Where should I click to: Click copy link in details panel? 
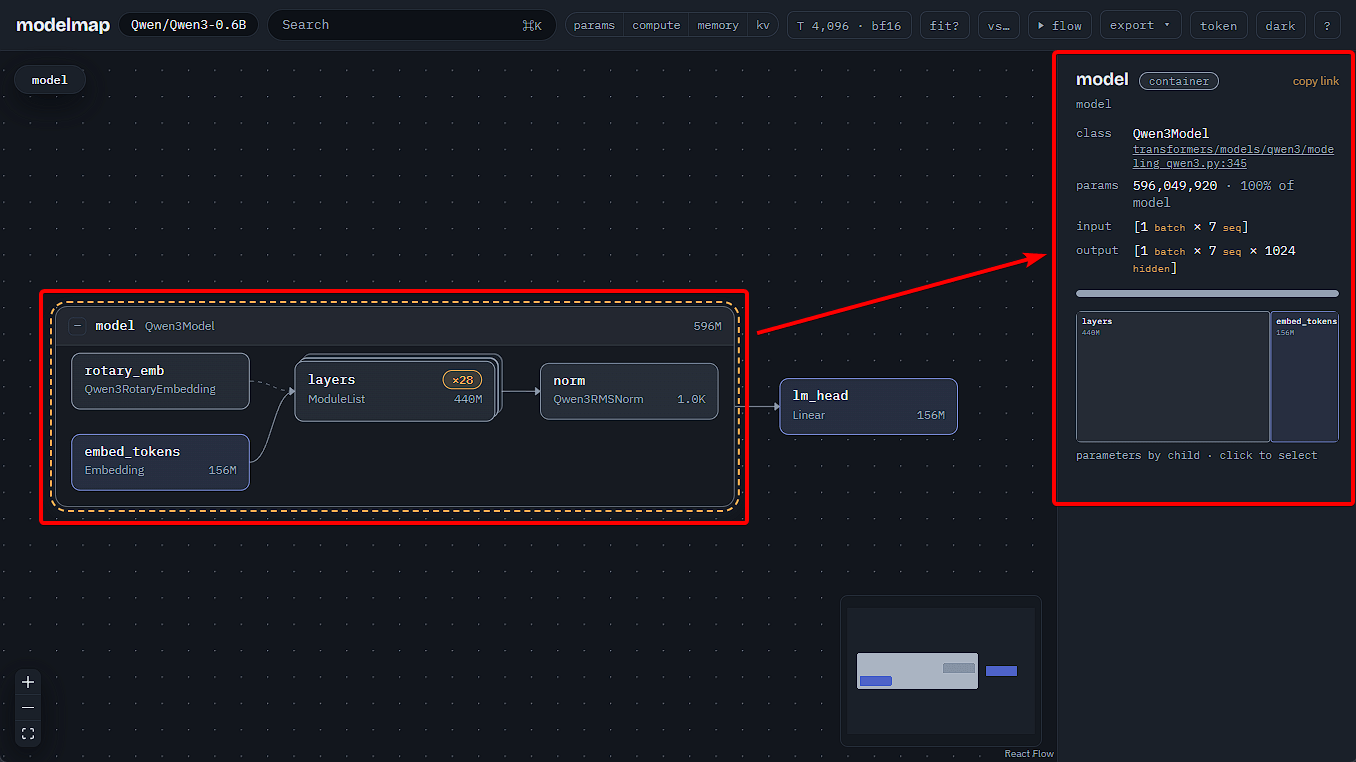point(1315,81)
